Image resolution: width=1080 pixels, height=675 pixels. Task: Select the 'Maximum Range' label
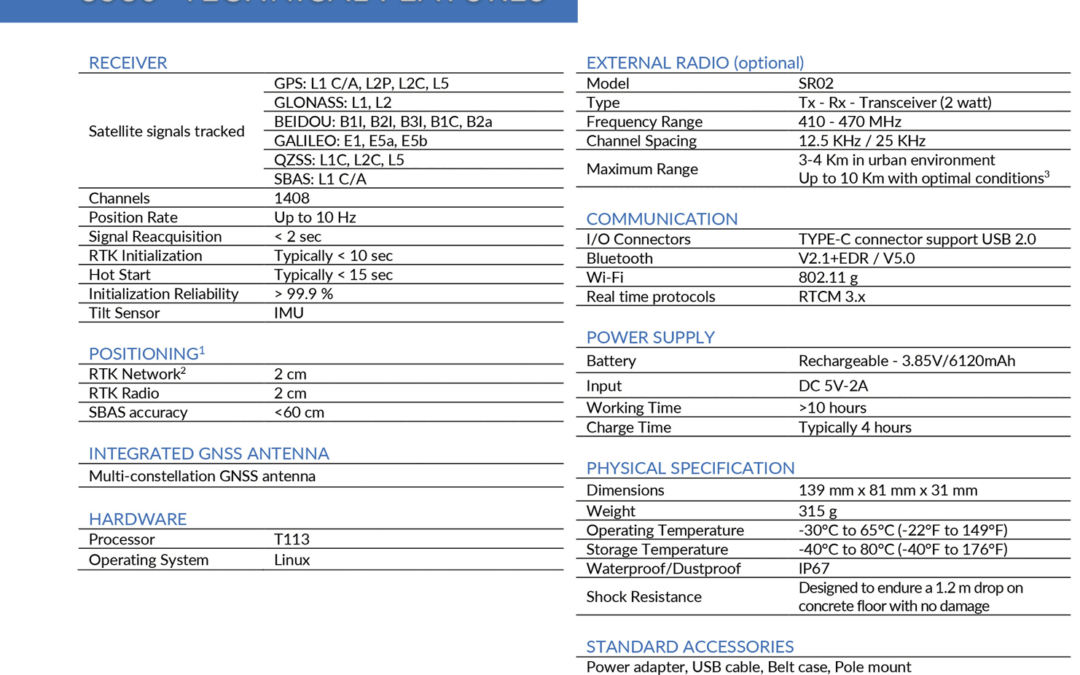pos(642,169)
